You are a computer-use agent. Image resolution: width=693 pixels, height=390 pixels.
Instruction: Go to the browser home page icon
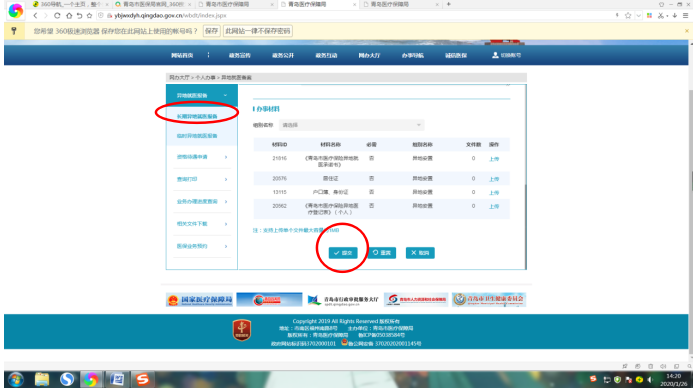tap(69, 15)
